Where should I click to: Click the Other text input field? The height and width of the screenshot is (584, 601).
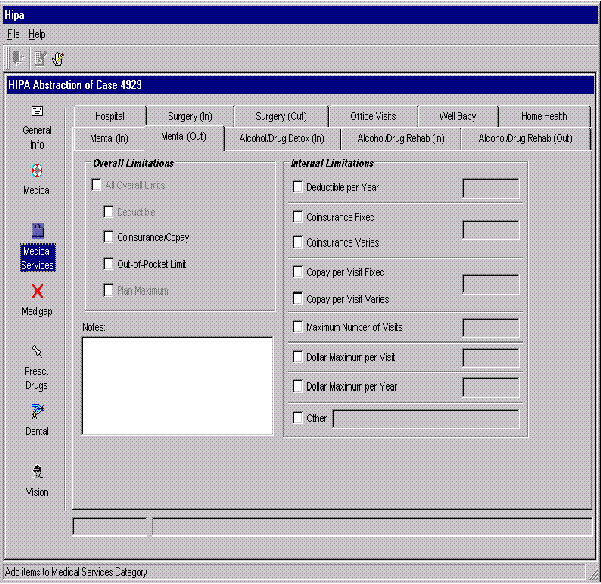click(x=425, y=418)
